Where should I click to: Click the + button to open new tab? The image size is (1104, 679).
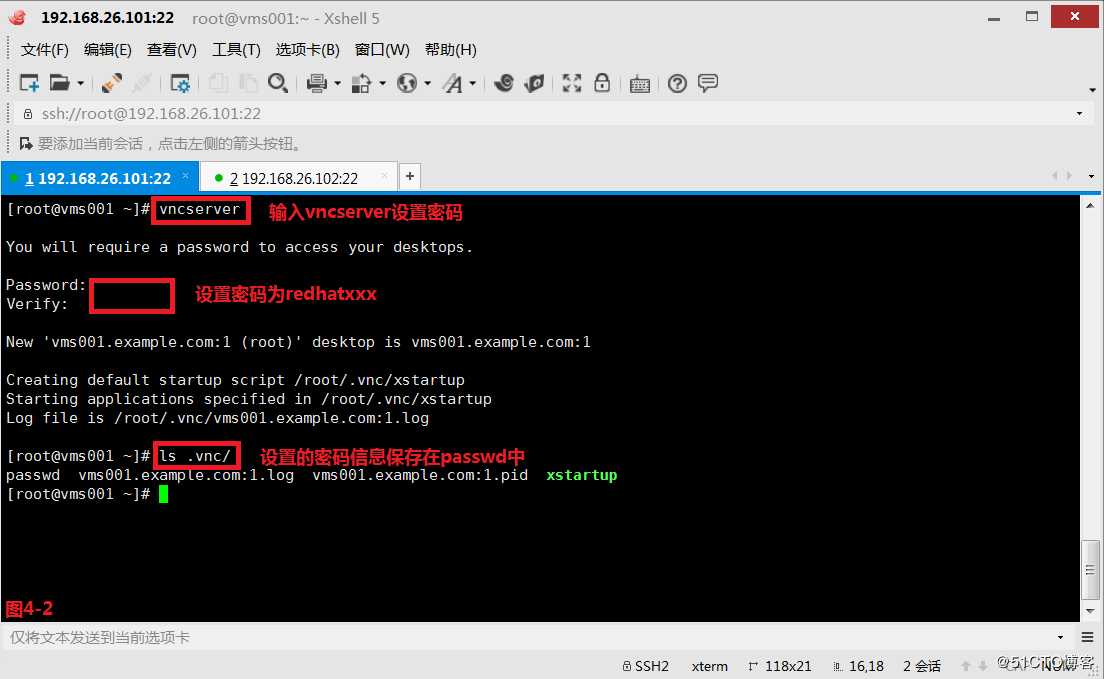[410, 175]
